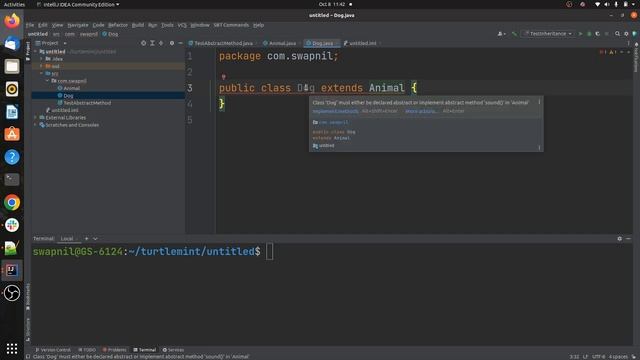
Task: Hide the Terminal panel
Action: (628, 238)
